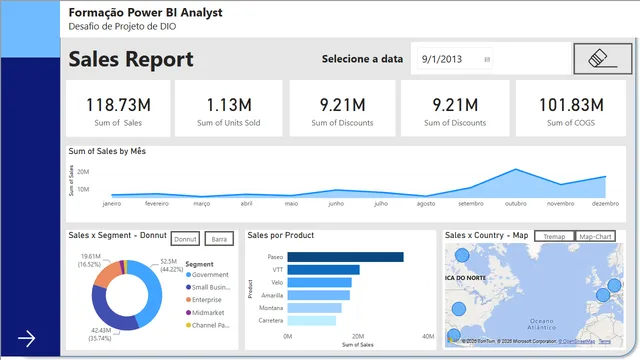The image size is (640, 360).
Task: Click the 118.73M Sum of Sales card
Action: pos(118,108)
